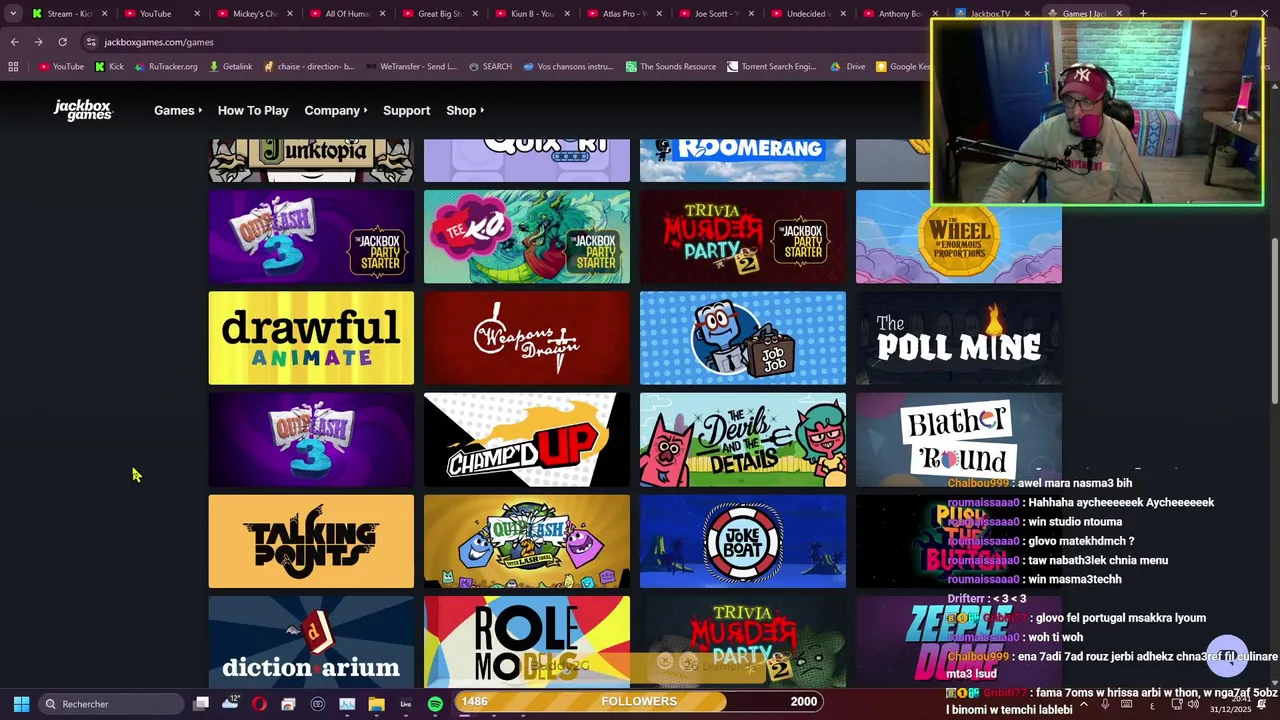Image resolution: width=1280 pixels, height=720 pixels.
Task: Open the Weapons Drawn game
Action: click(527, 338)
